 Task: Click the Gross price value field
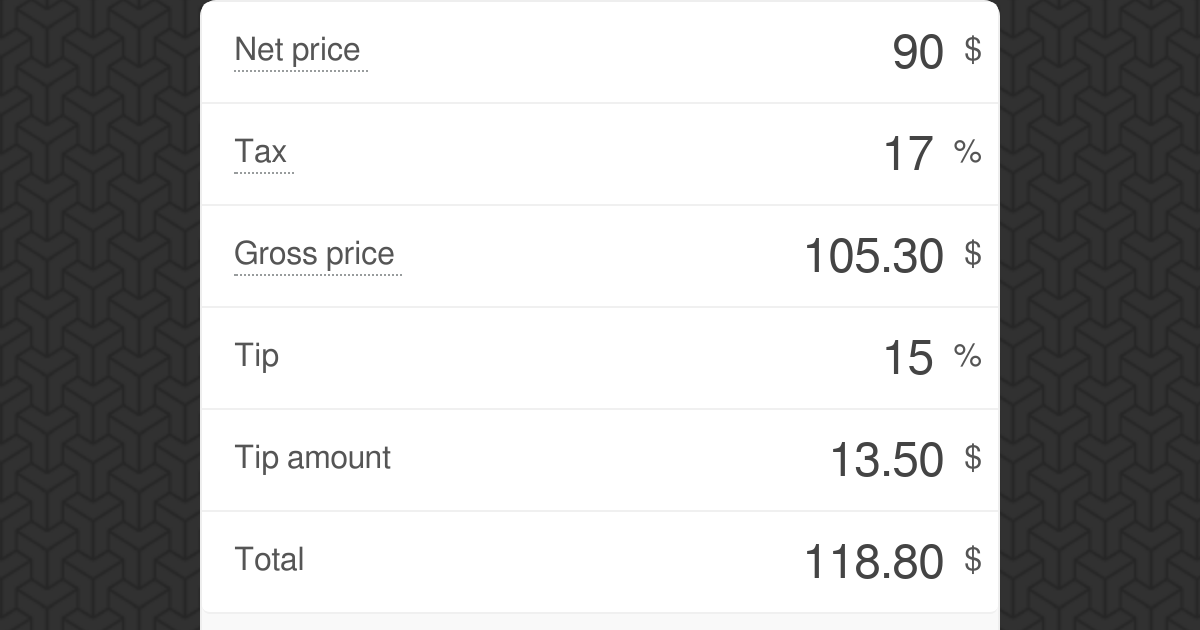875,256
